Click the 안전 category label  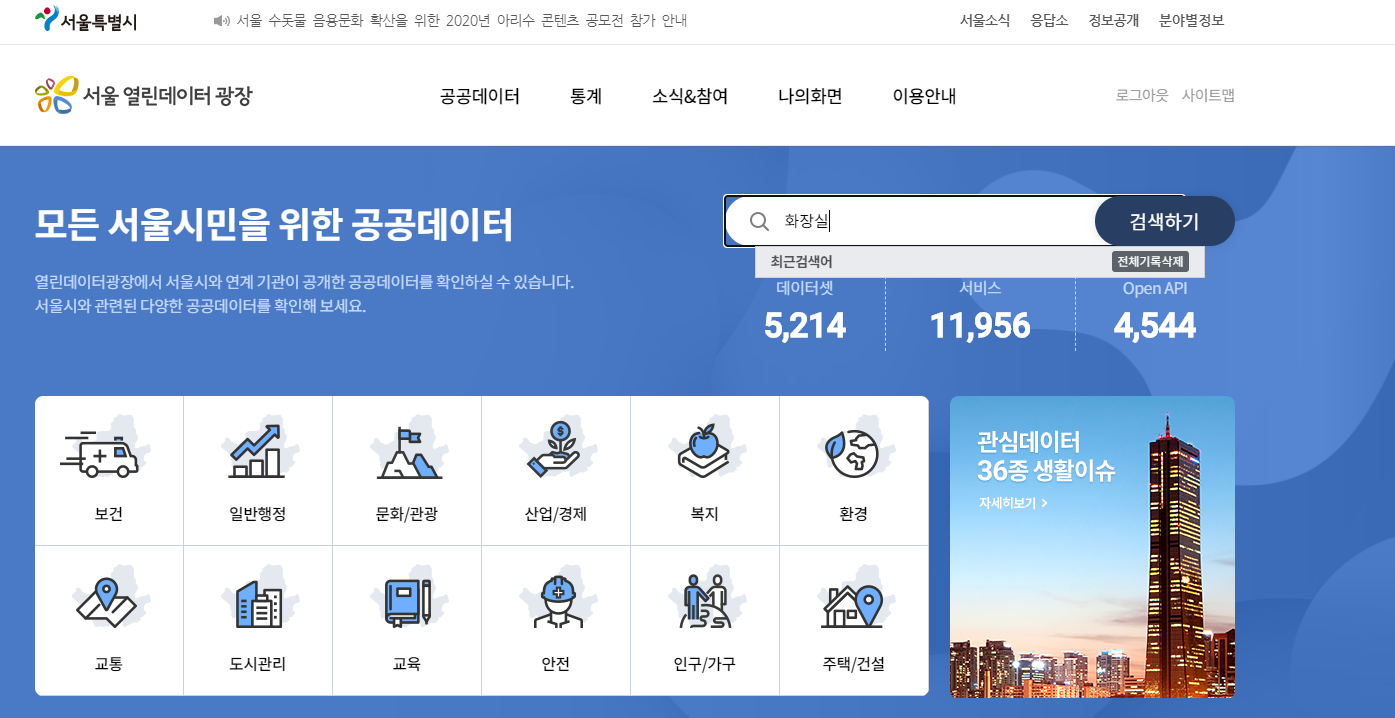pos(555,664)
